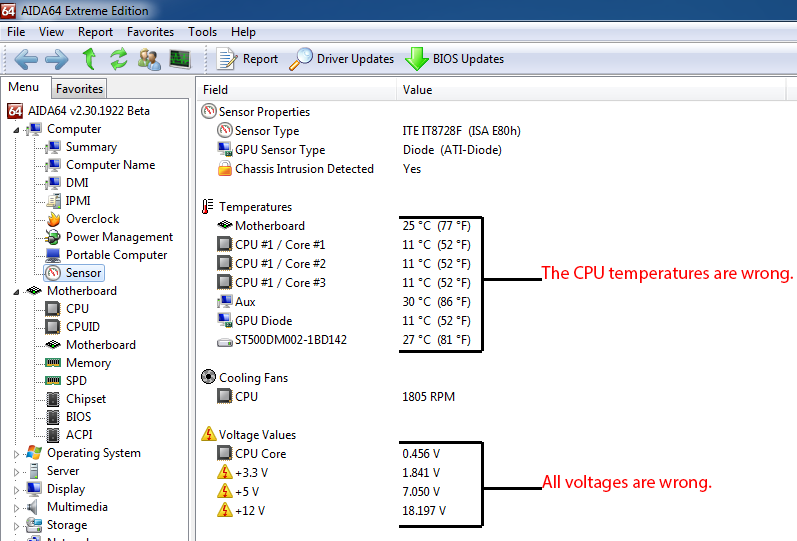Select the GPU Diode row
This screenshot has width=797, height=541.
coord(344,321)
